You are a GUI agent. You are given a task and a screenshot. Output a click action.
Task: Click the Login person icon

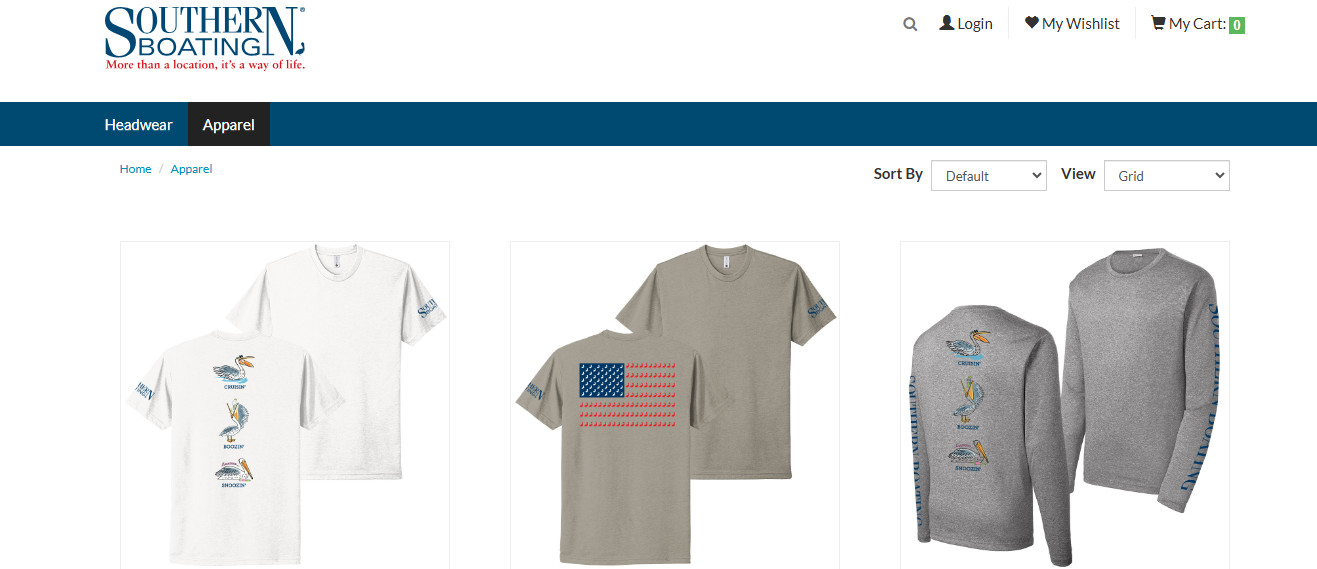(x=947, y=22)
